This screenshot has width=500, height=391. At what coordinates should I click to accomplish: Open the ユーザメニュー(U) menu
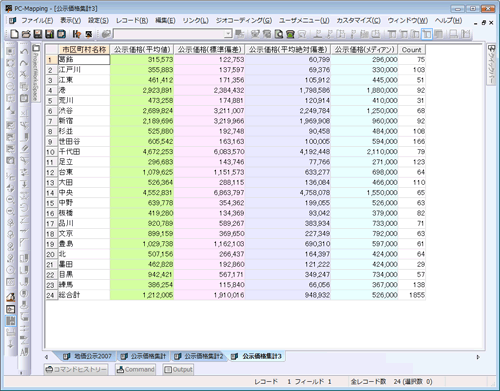tap(304, 21)
